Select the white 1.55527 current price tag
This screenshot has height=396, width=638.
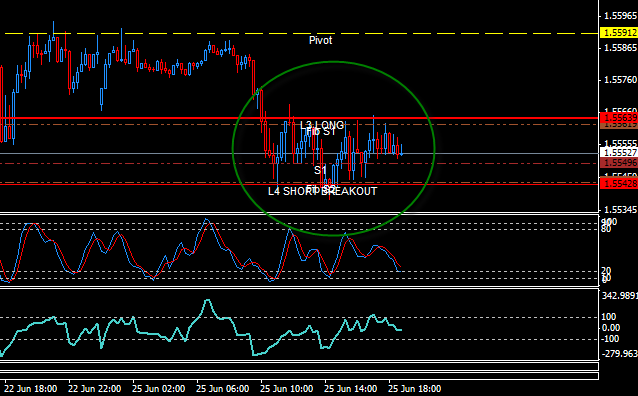(619, 153)
